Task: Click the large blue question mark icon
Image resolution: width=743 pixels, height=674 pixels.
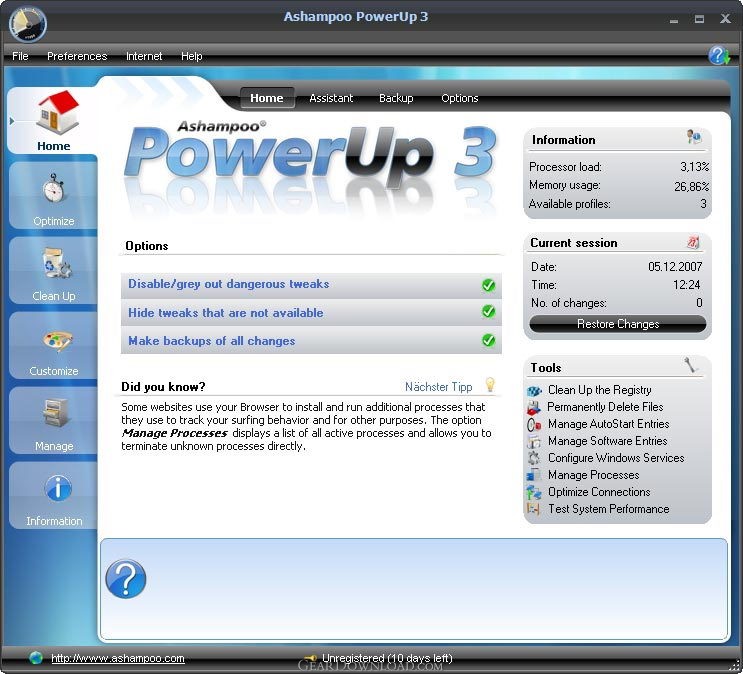Action: 126,579
